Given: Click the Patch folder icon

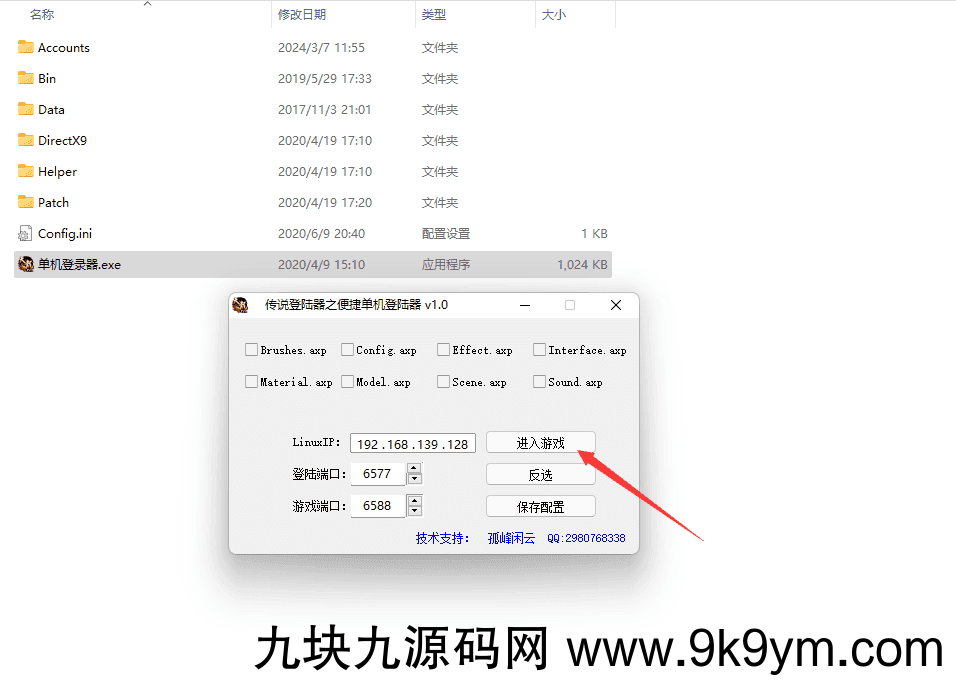Looking at the screenshot, I should [26, 202].
